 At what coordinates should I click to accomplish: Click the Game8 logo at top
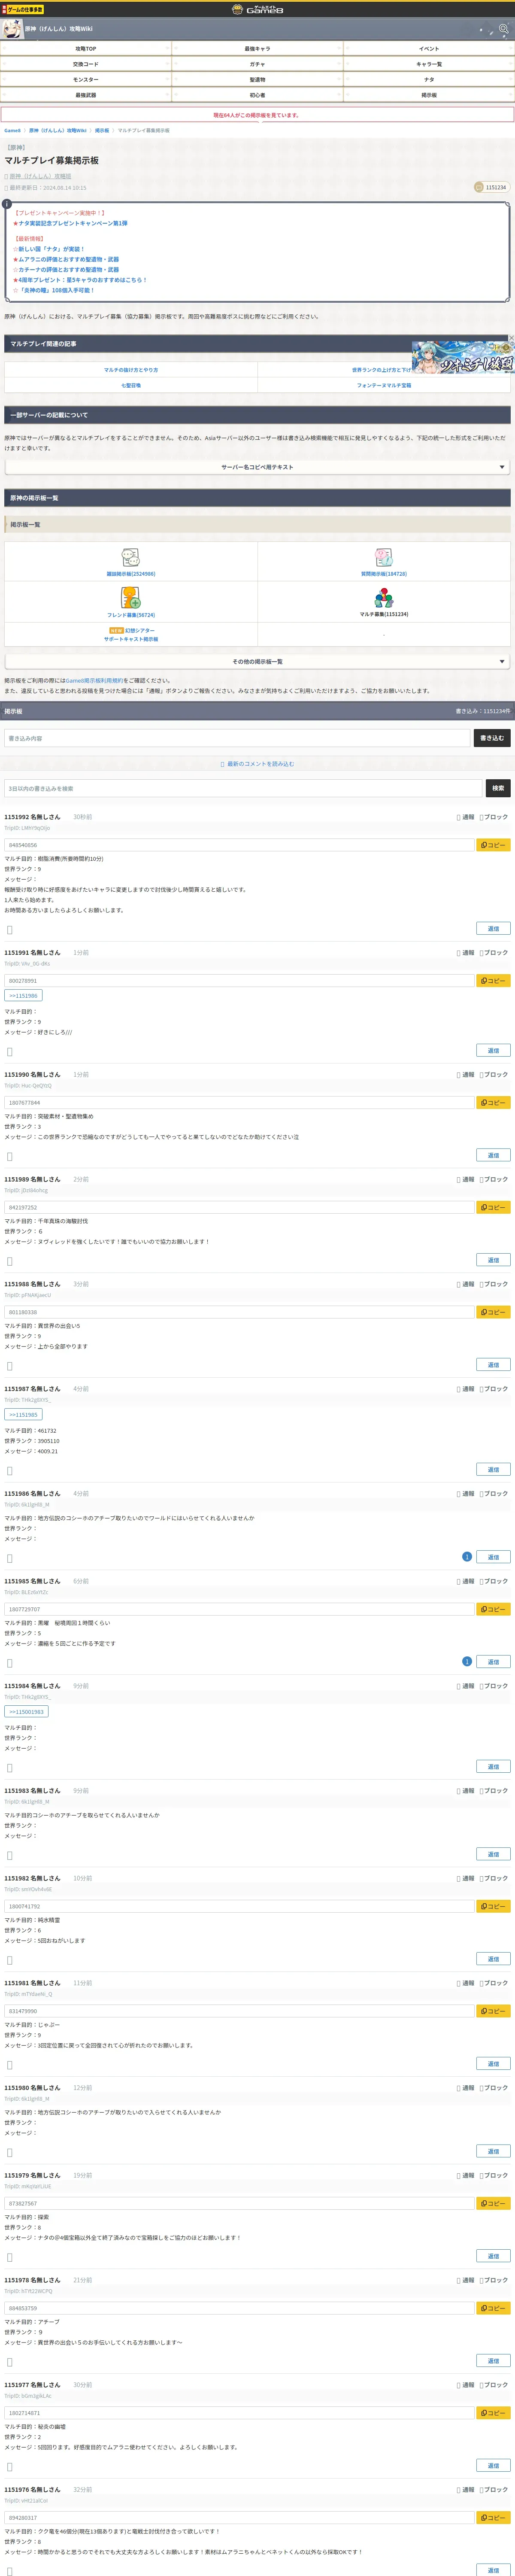pos(257,9)
